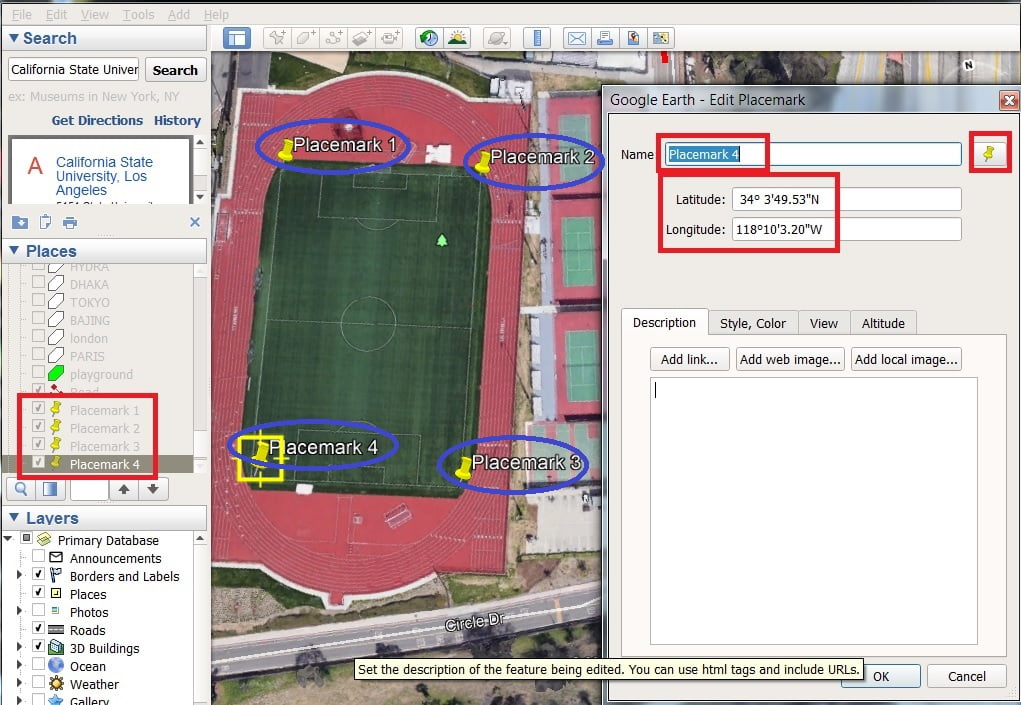Copy search results to clipboard icon
Screen dimensions: 1021x705
point(45,223)
